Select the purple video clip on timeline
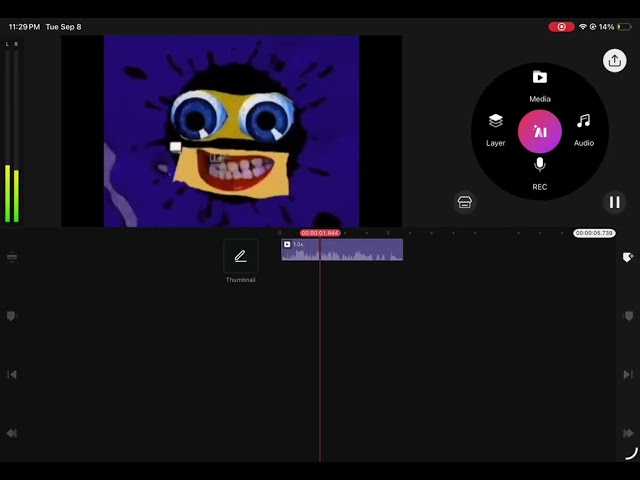This screenshot has height=480, width=640. point(342,250)
